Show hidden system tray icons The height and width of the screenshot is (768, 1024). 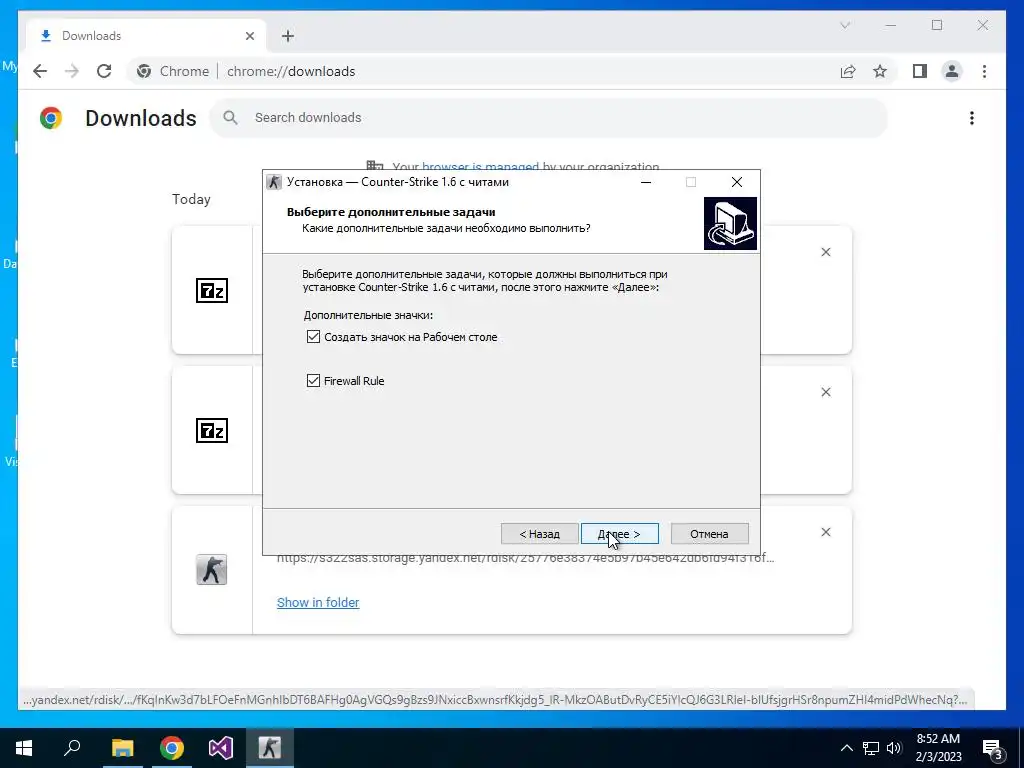[846, 748]
